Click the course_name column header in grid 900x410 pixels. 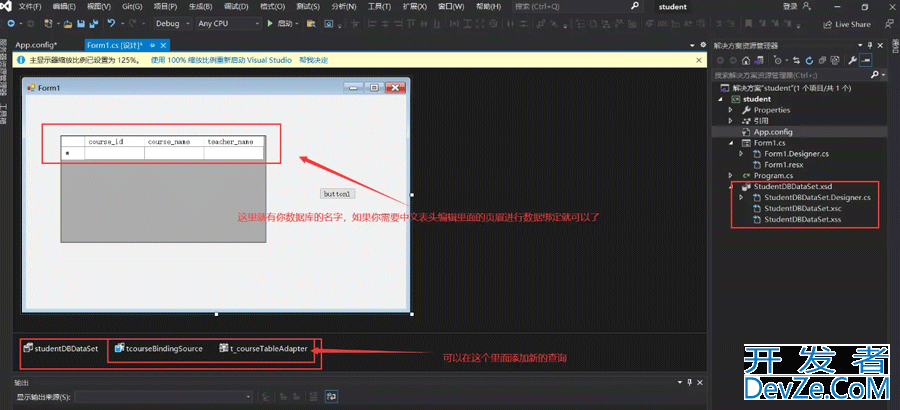(174, 141)
